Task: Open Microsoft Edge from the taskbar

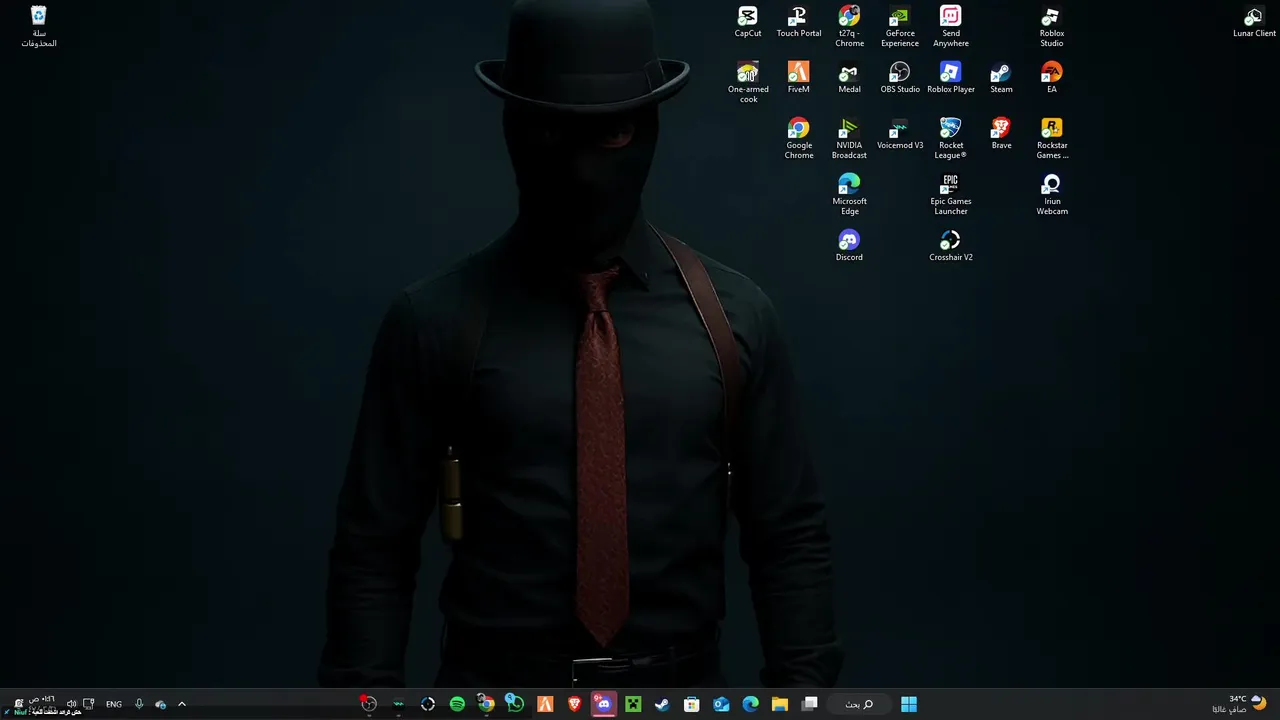Action: point(750,704)
